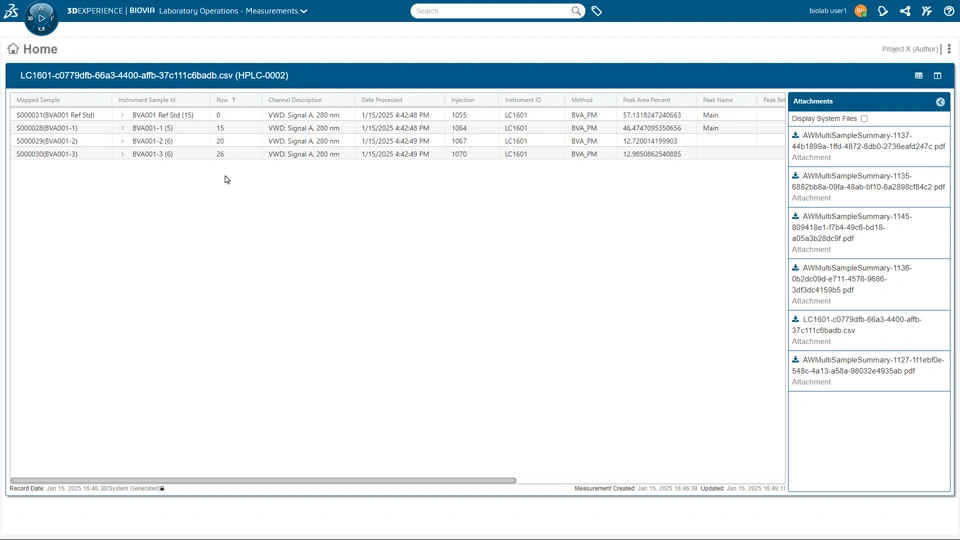Sort by Injection column header

[x=463, y=100]
